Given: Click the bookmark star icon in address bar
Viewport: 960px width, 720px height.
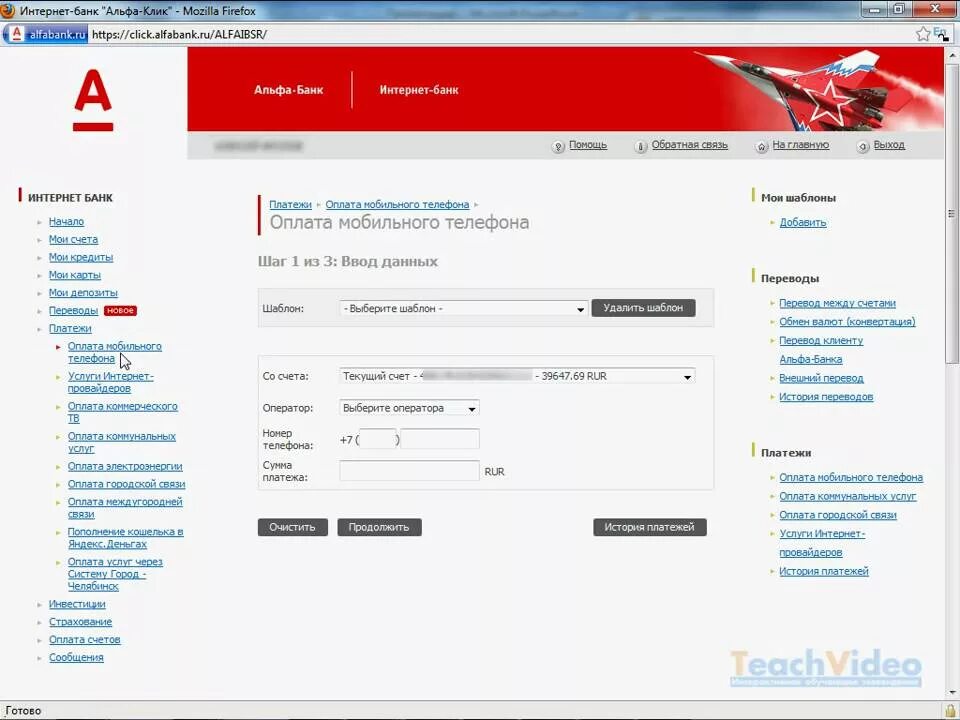Looking at the screenshot, I should [923, 34].
